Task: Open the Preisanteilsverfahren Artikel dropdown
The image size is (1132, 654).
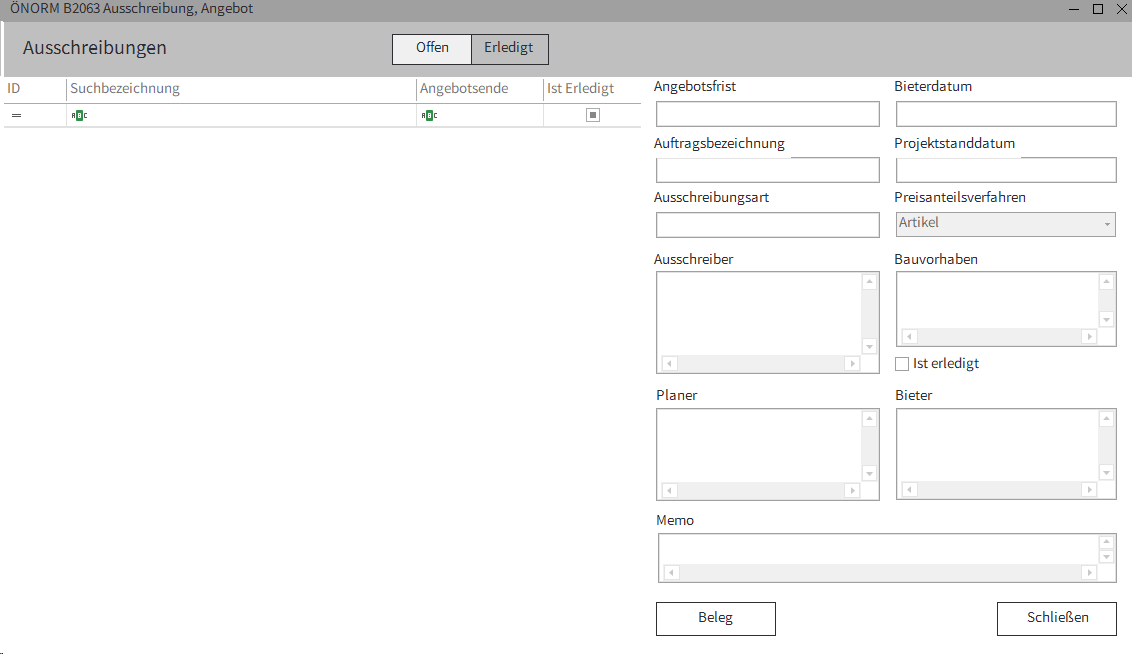Action: pyautogui.click(x=1105, y=223)
